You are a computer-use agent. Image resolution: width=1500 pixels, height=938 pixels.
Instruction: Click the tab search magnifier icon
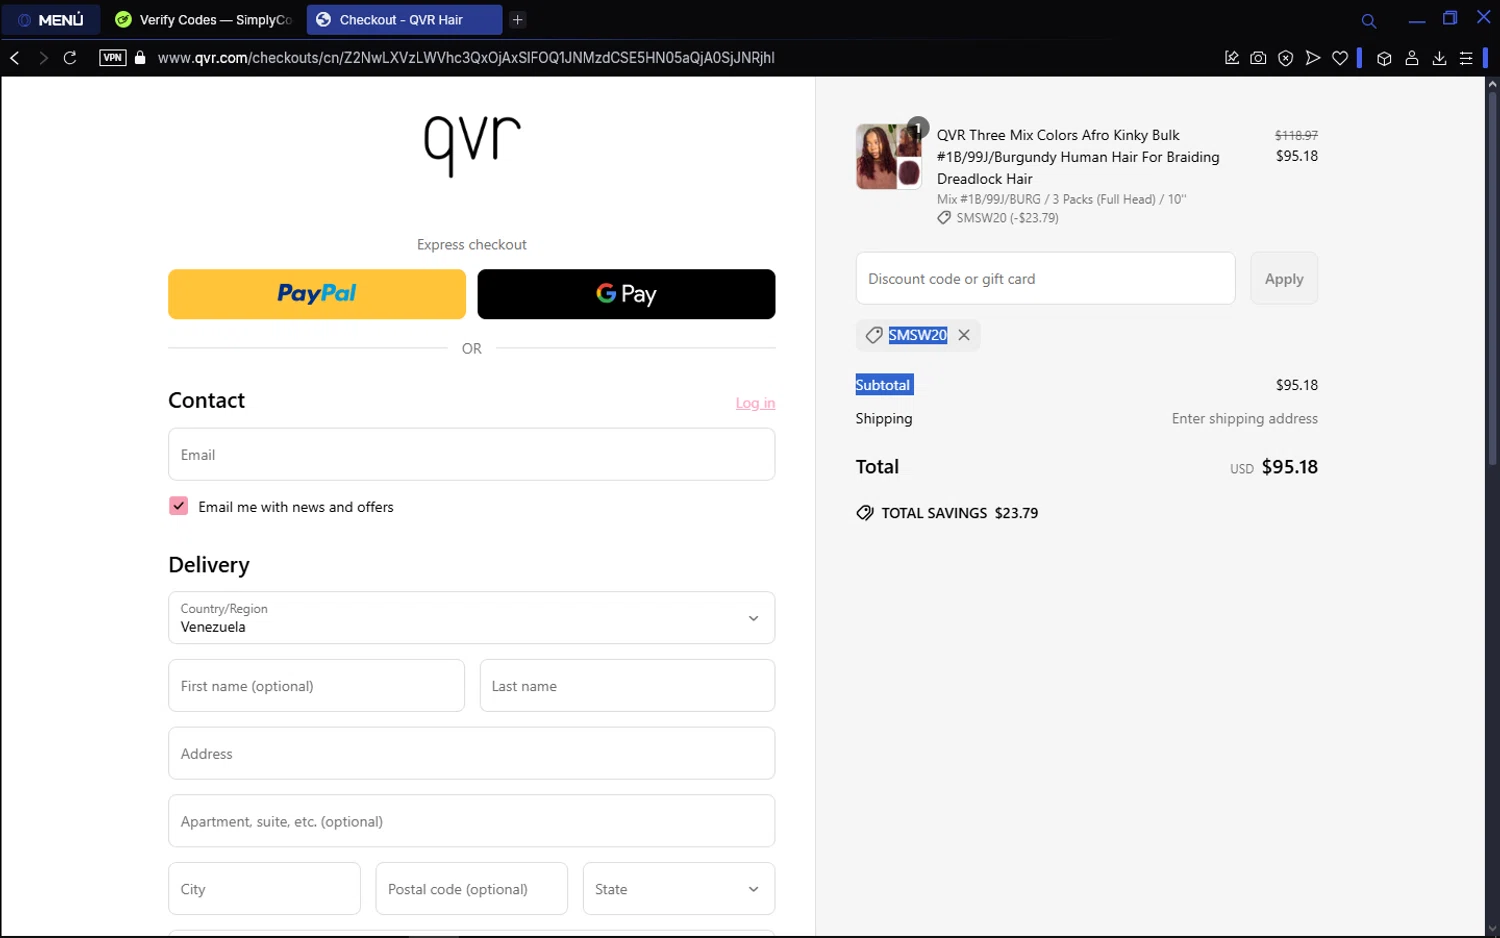pyautogui.click(x=1368, y=21)
